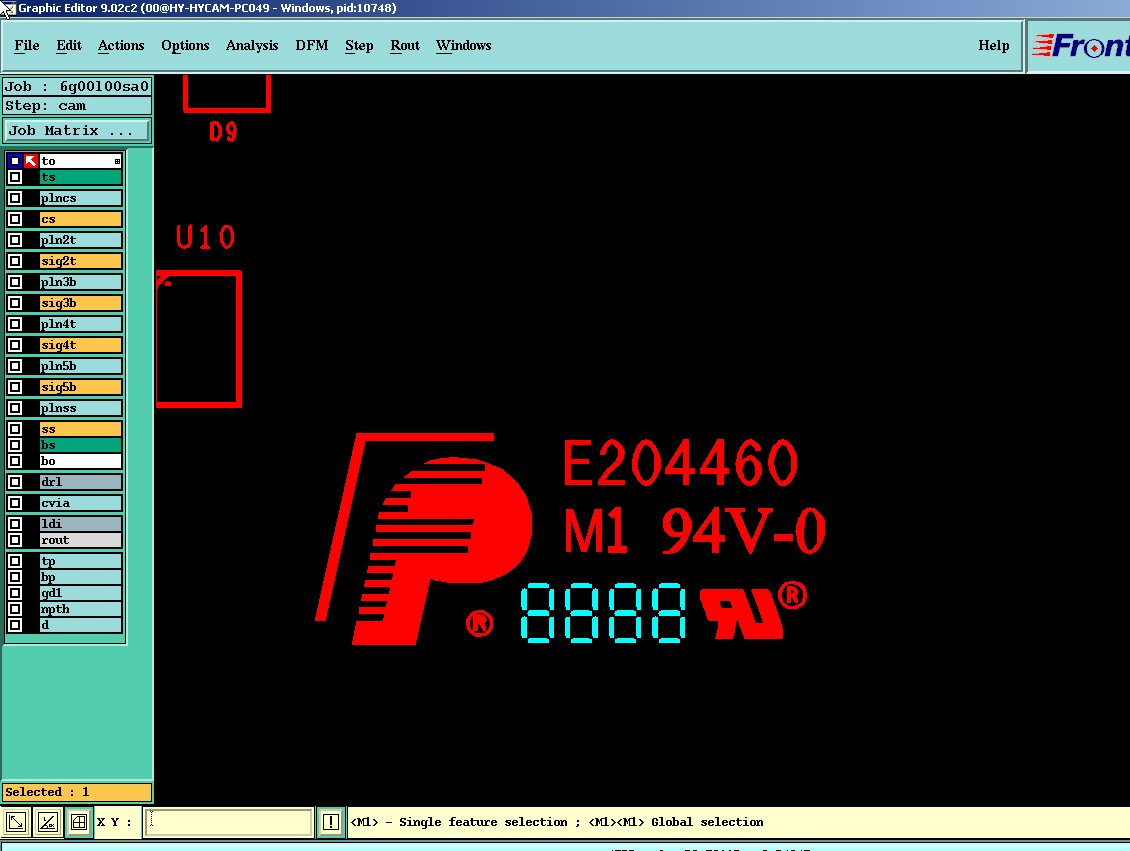
Task: Open the Actions menu
Action: tap(120, 45)
